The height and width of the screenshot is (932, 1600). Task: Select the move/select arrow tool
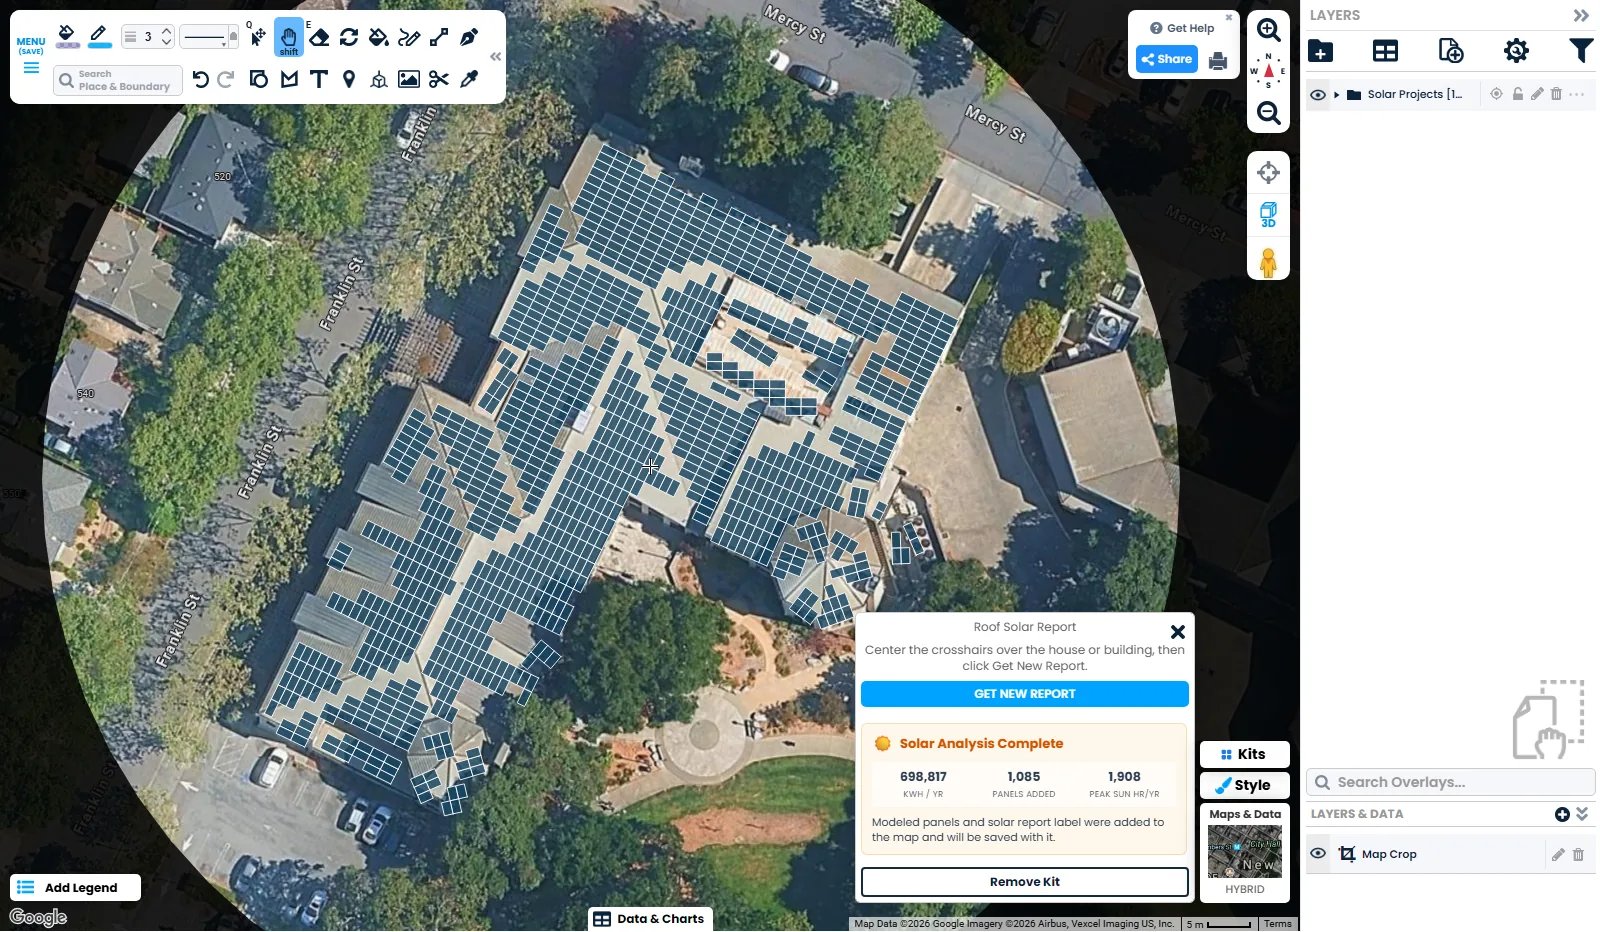[258, 37]
